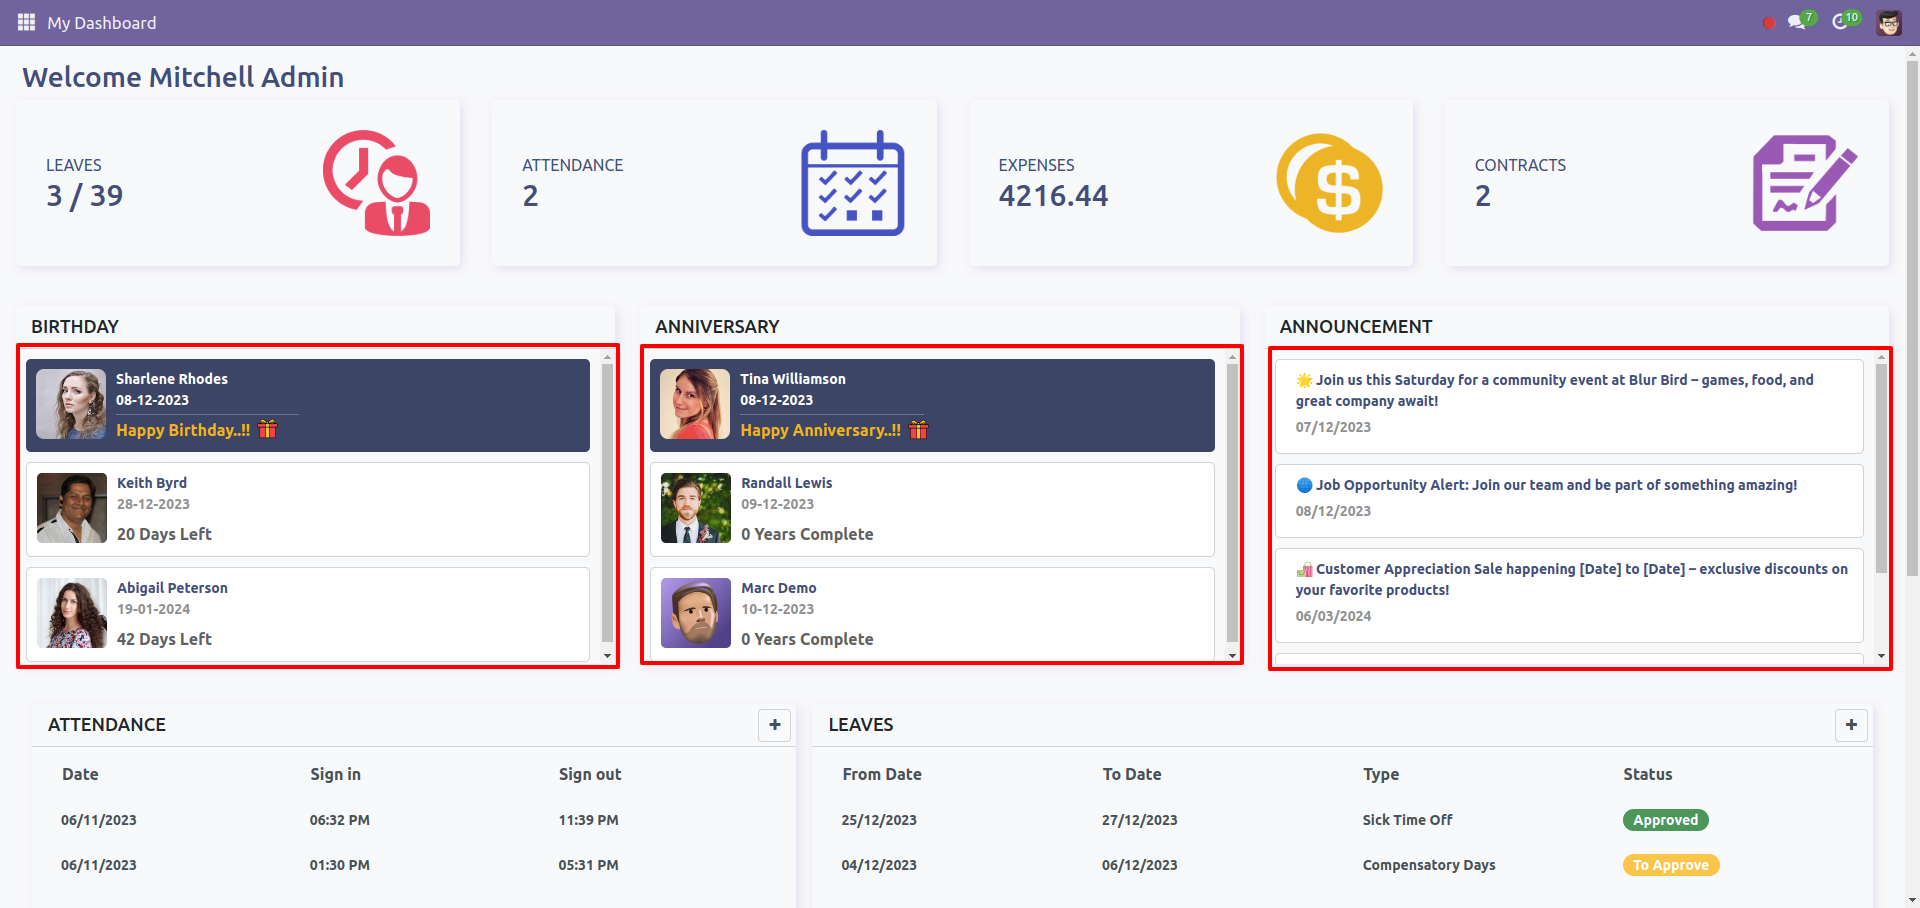
Task: Click the Happy Birthday..!! greeting text
Action: point(183,430)
